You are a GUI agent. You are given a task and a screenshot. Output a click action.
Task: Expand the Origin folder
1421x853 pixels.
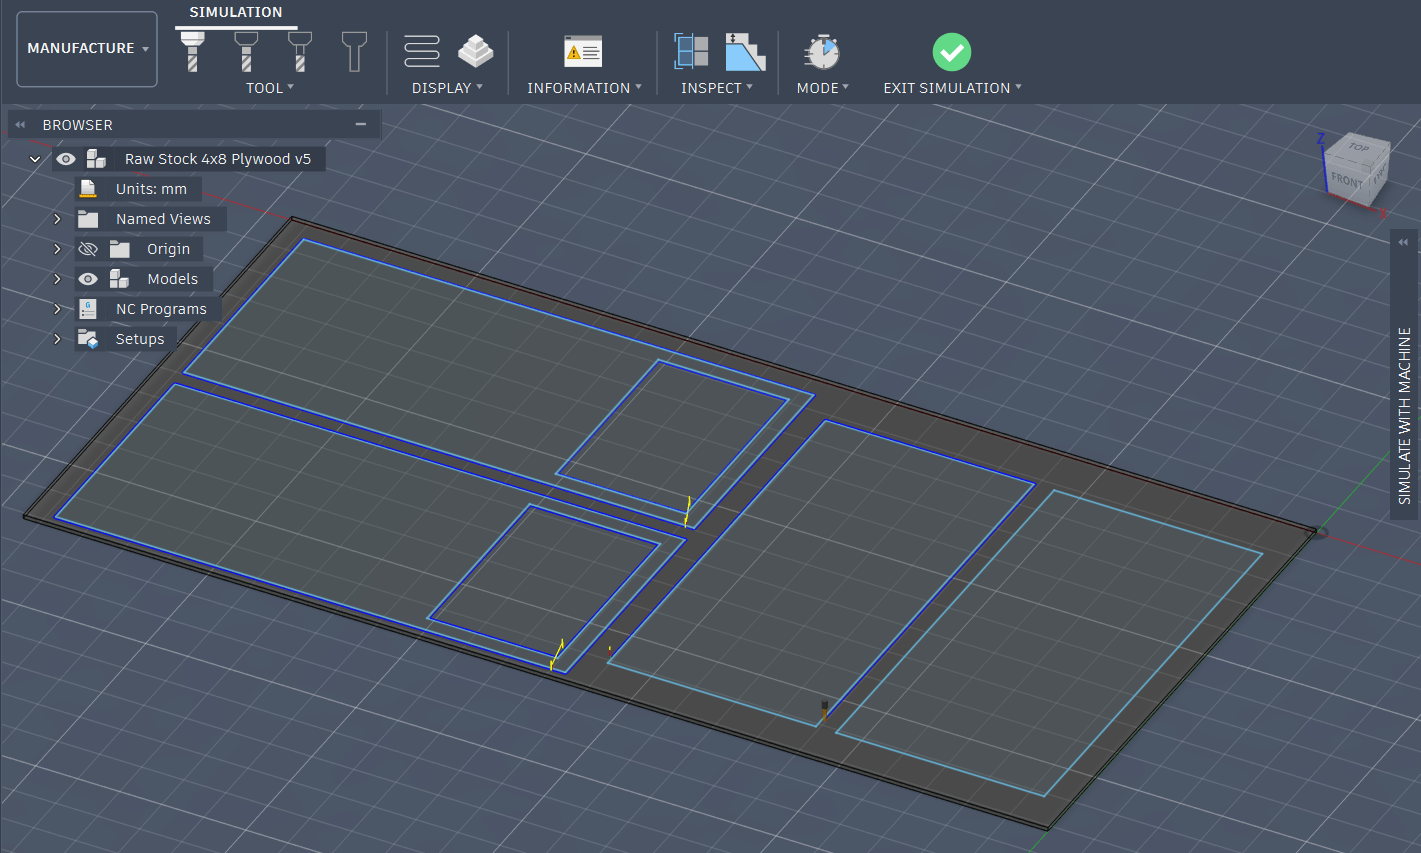coord(57,249)
